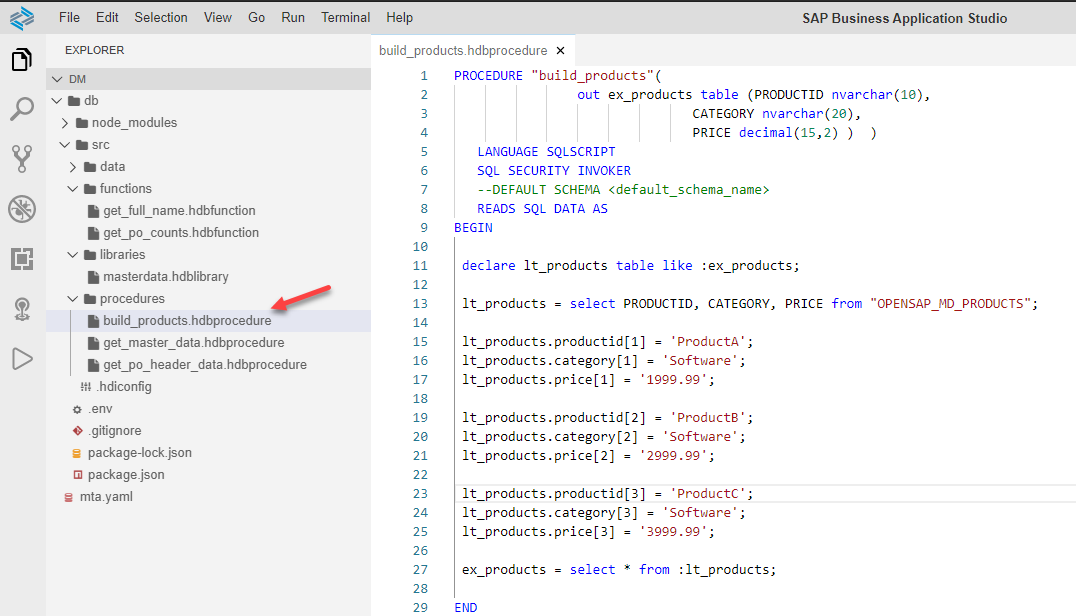Open the File menu
1076x616 pixels.
click(69, 18)
